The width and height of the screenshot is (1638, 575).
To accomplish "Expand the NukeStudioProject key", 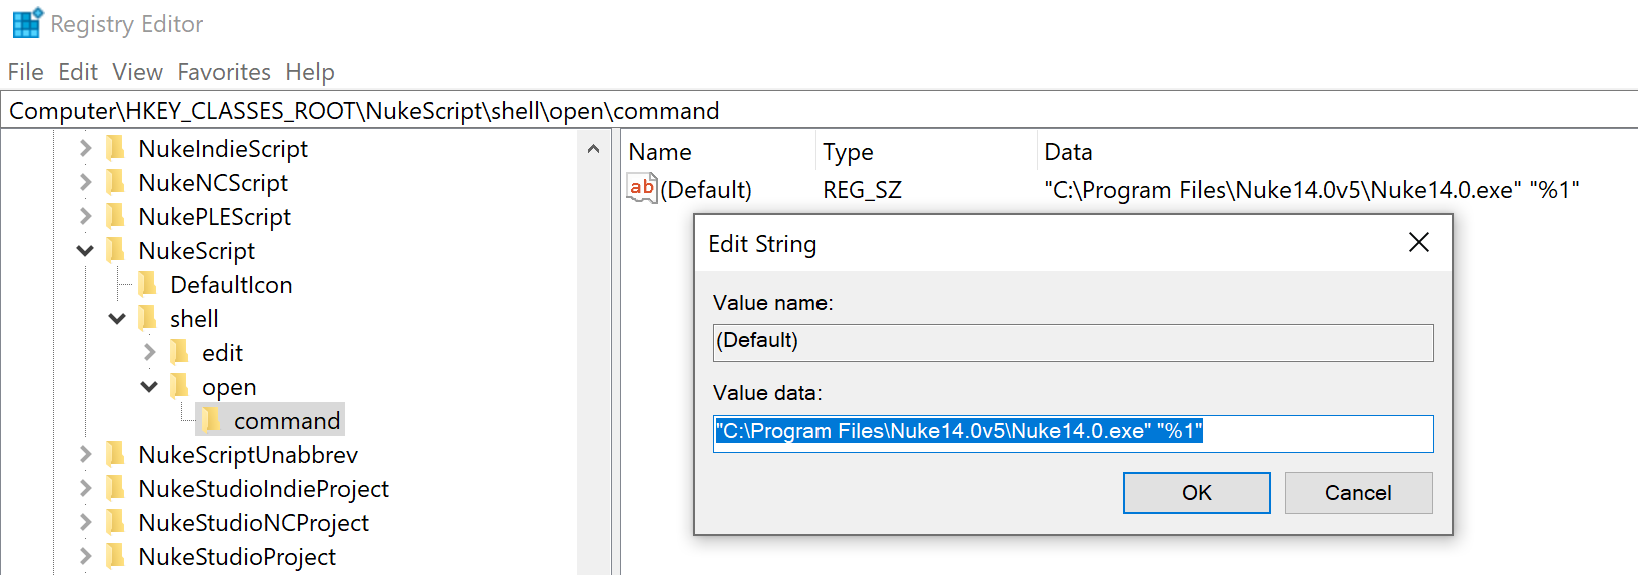I will coord(85,556).
